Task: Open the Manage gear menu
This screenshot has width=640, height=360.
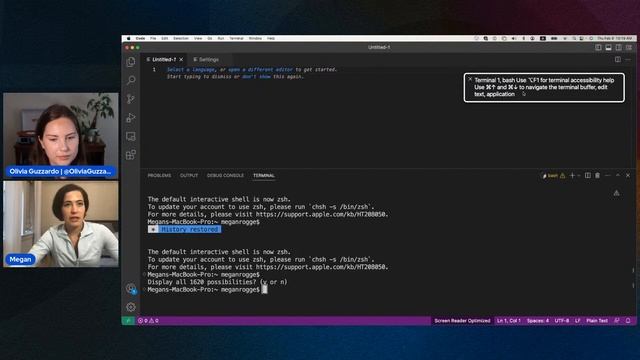Action: pos(131,307)
